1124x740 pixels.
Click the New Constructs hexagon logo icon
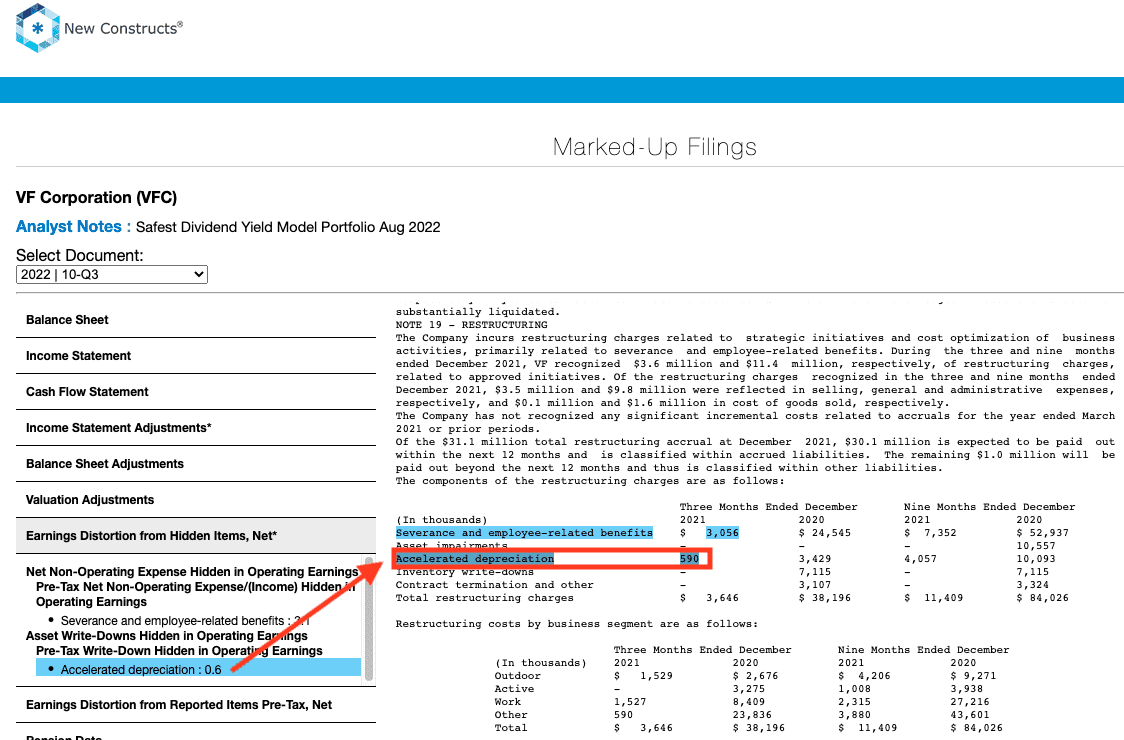(37, 28)
